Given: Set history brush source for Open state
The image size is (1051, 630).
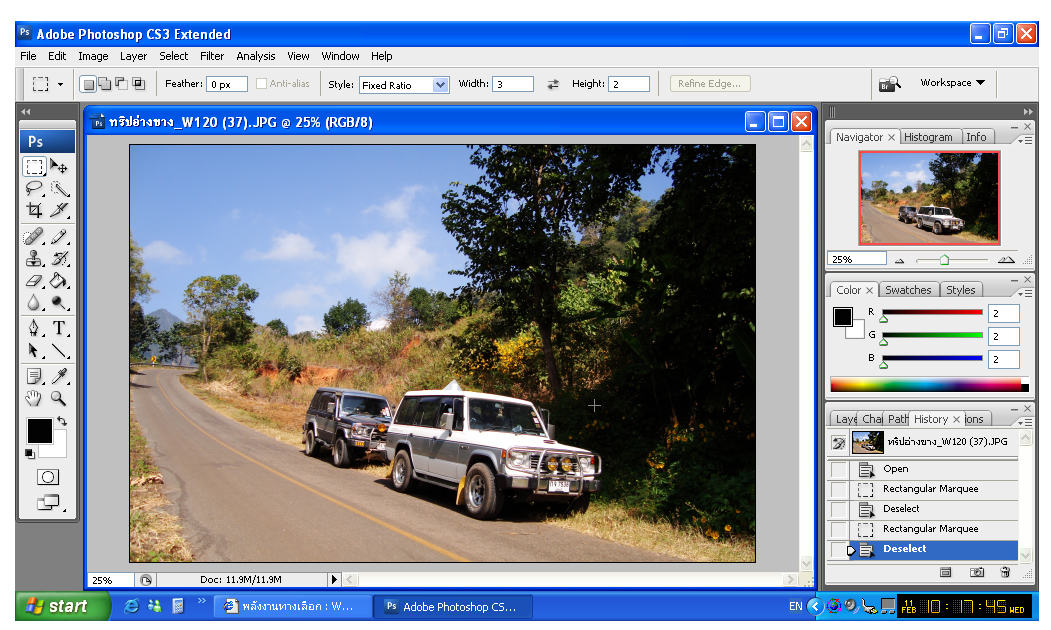Looking at the screenshot, I should click(839, 469).
